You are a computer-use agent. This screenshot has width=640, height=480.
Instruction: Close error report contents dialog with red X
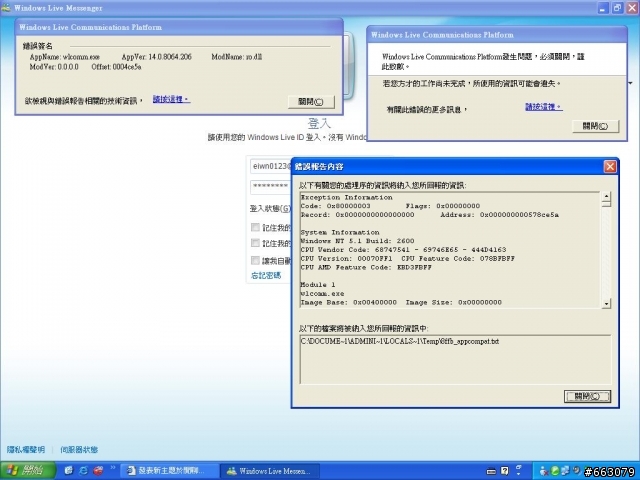(x=610, y=167)
